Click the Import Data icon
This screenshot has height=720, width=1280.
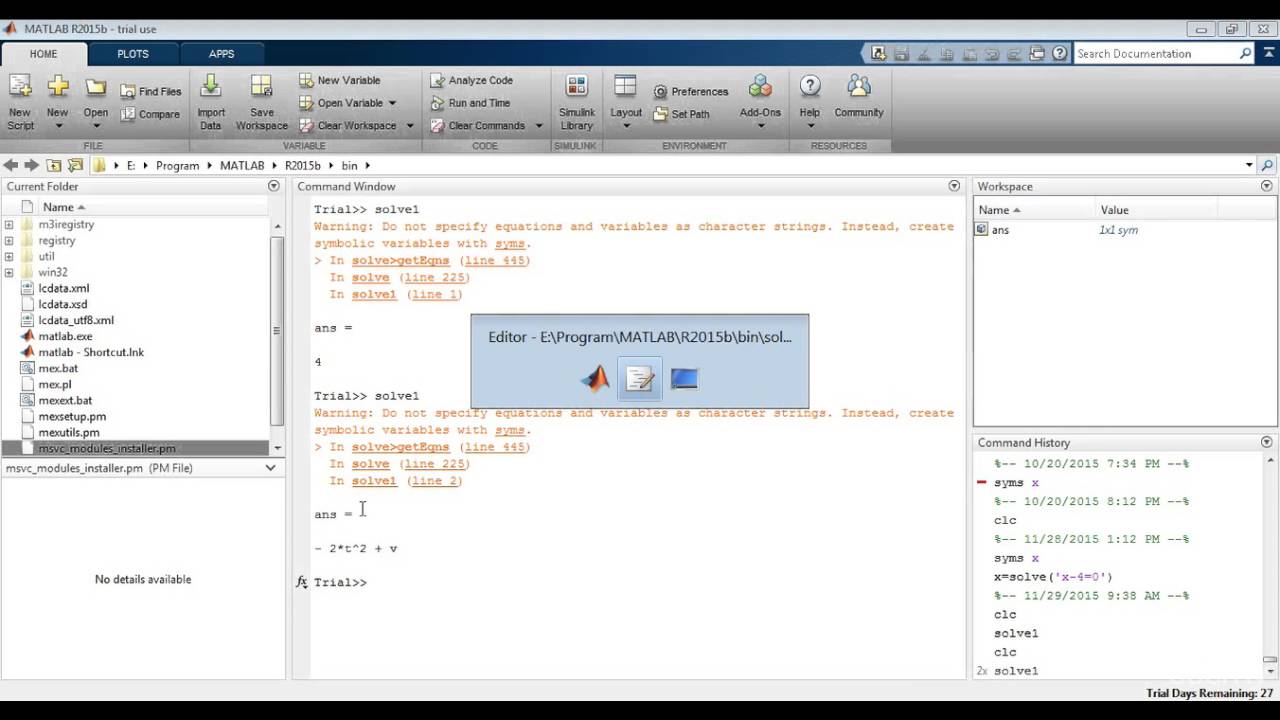pos(211,88)
